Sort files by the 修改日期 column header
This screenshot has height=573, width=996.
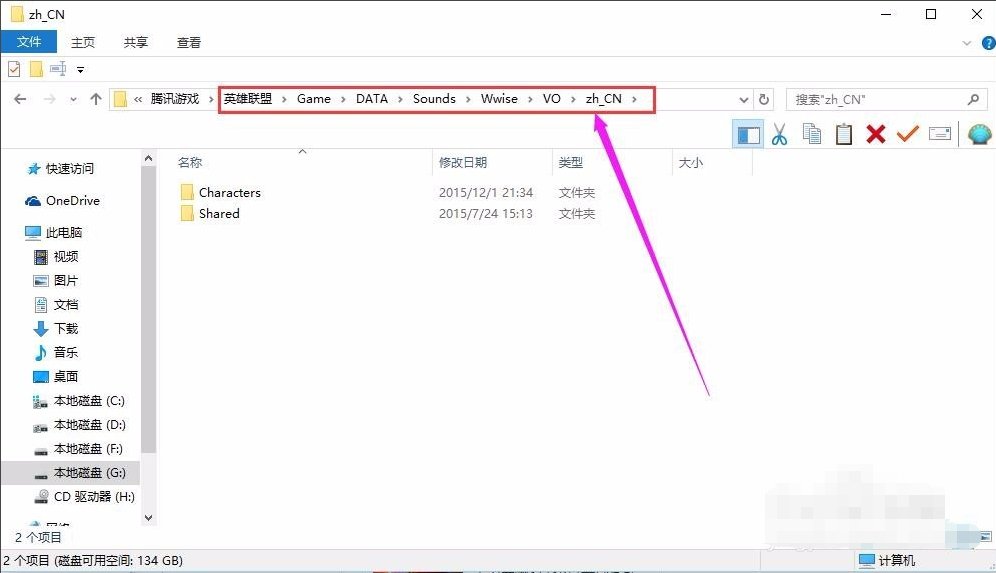coord(463,162)
